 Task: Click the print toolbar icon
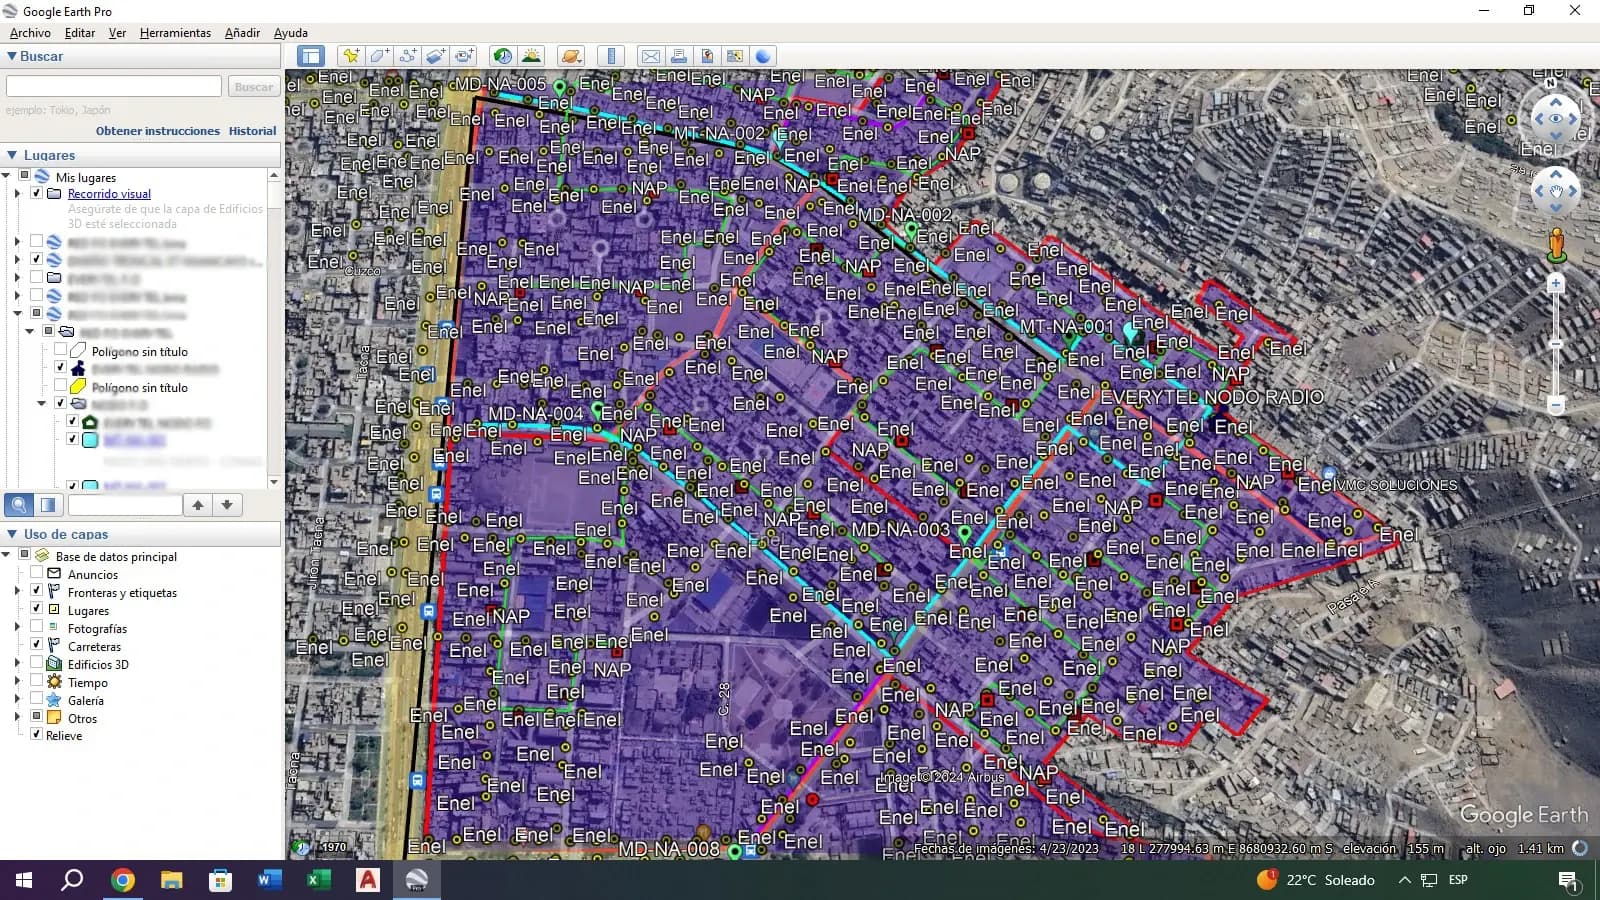click(x=679, y=56)
